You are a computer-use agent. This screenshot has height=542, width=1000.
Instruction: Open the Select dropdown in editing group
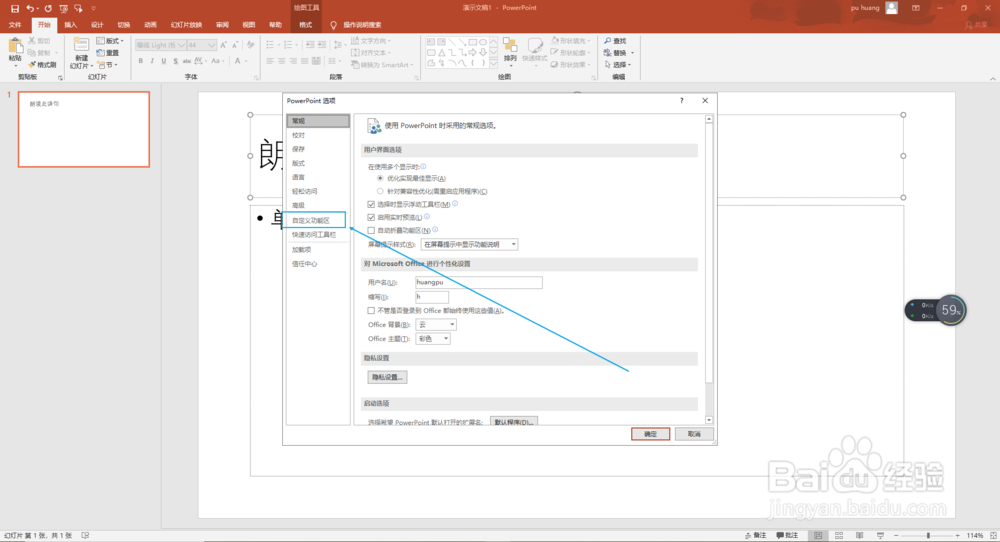click(x=617, y=65)
